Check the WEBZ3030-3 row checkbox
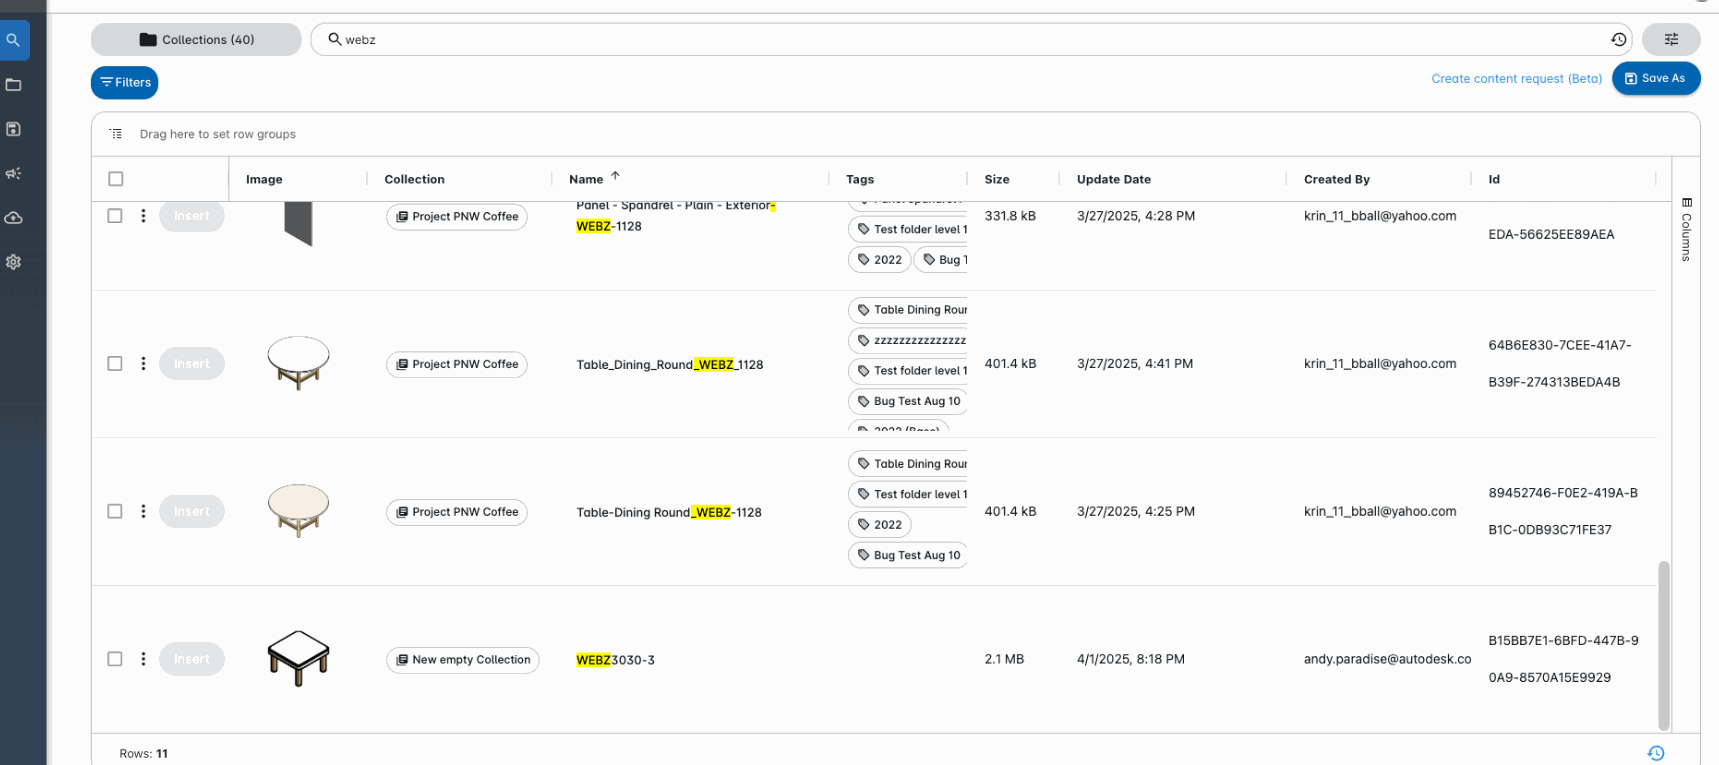The width and height of the screenshot is (1719, 765). coord(115,659)
